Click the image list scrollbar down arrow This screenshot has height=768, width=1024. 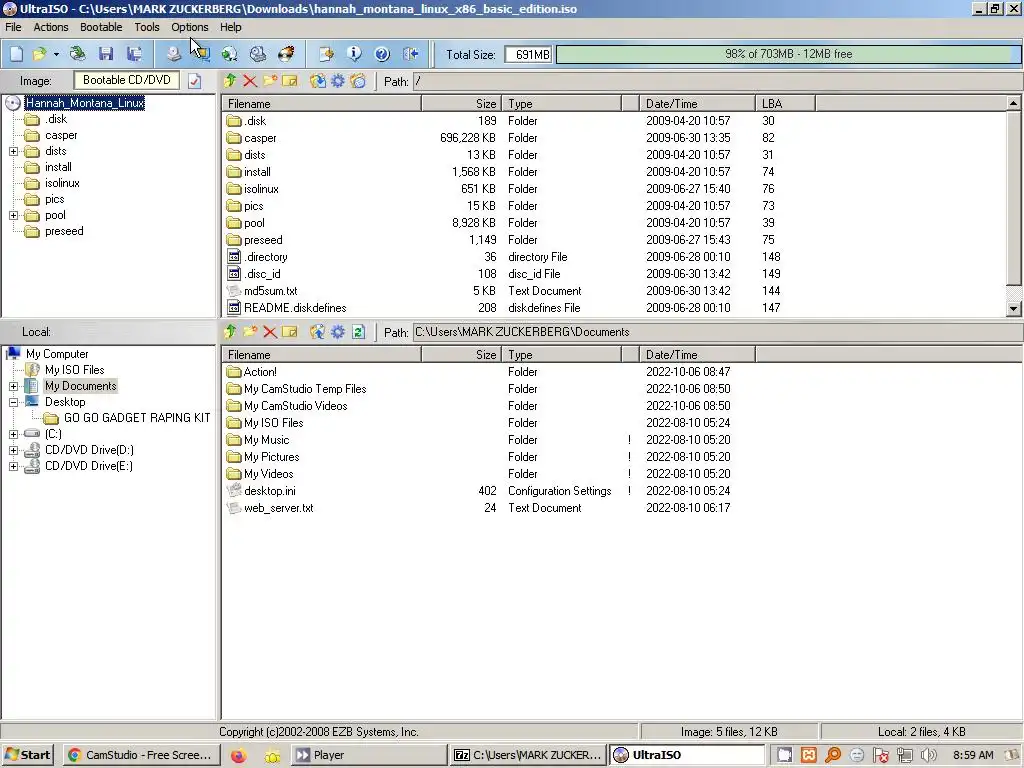click(1013, 309)
